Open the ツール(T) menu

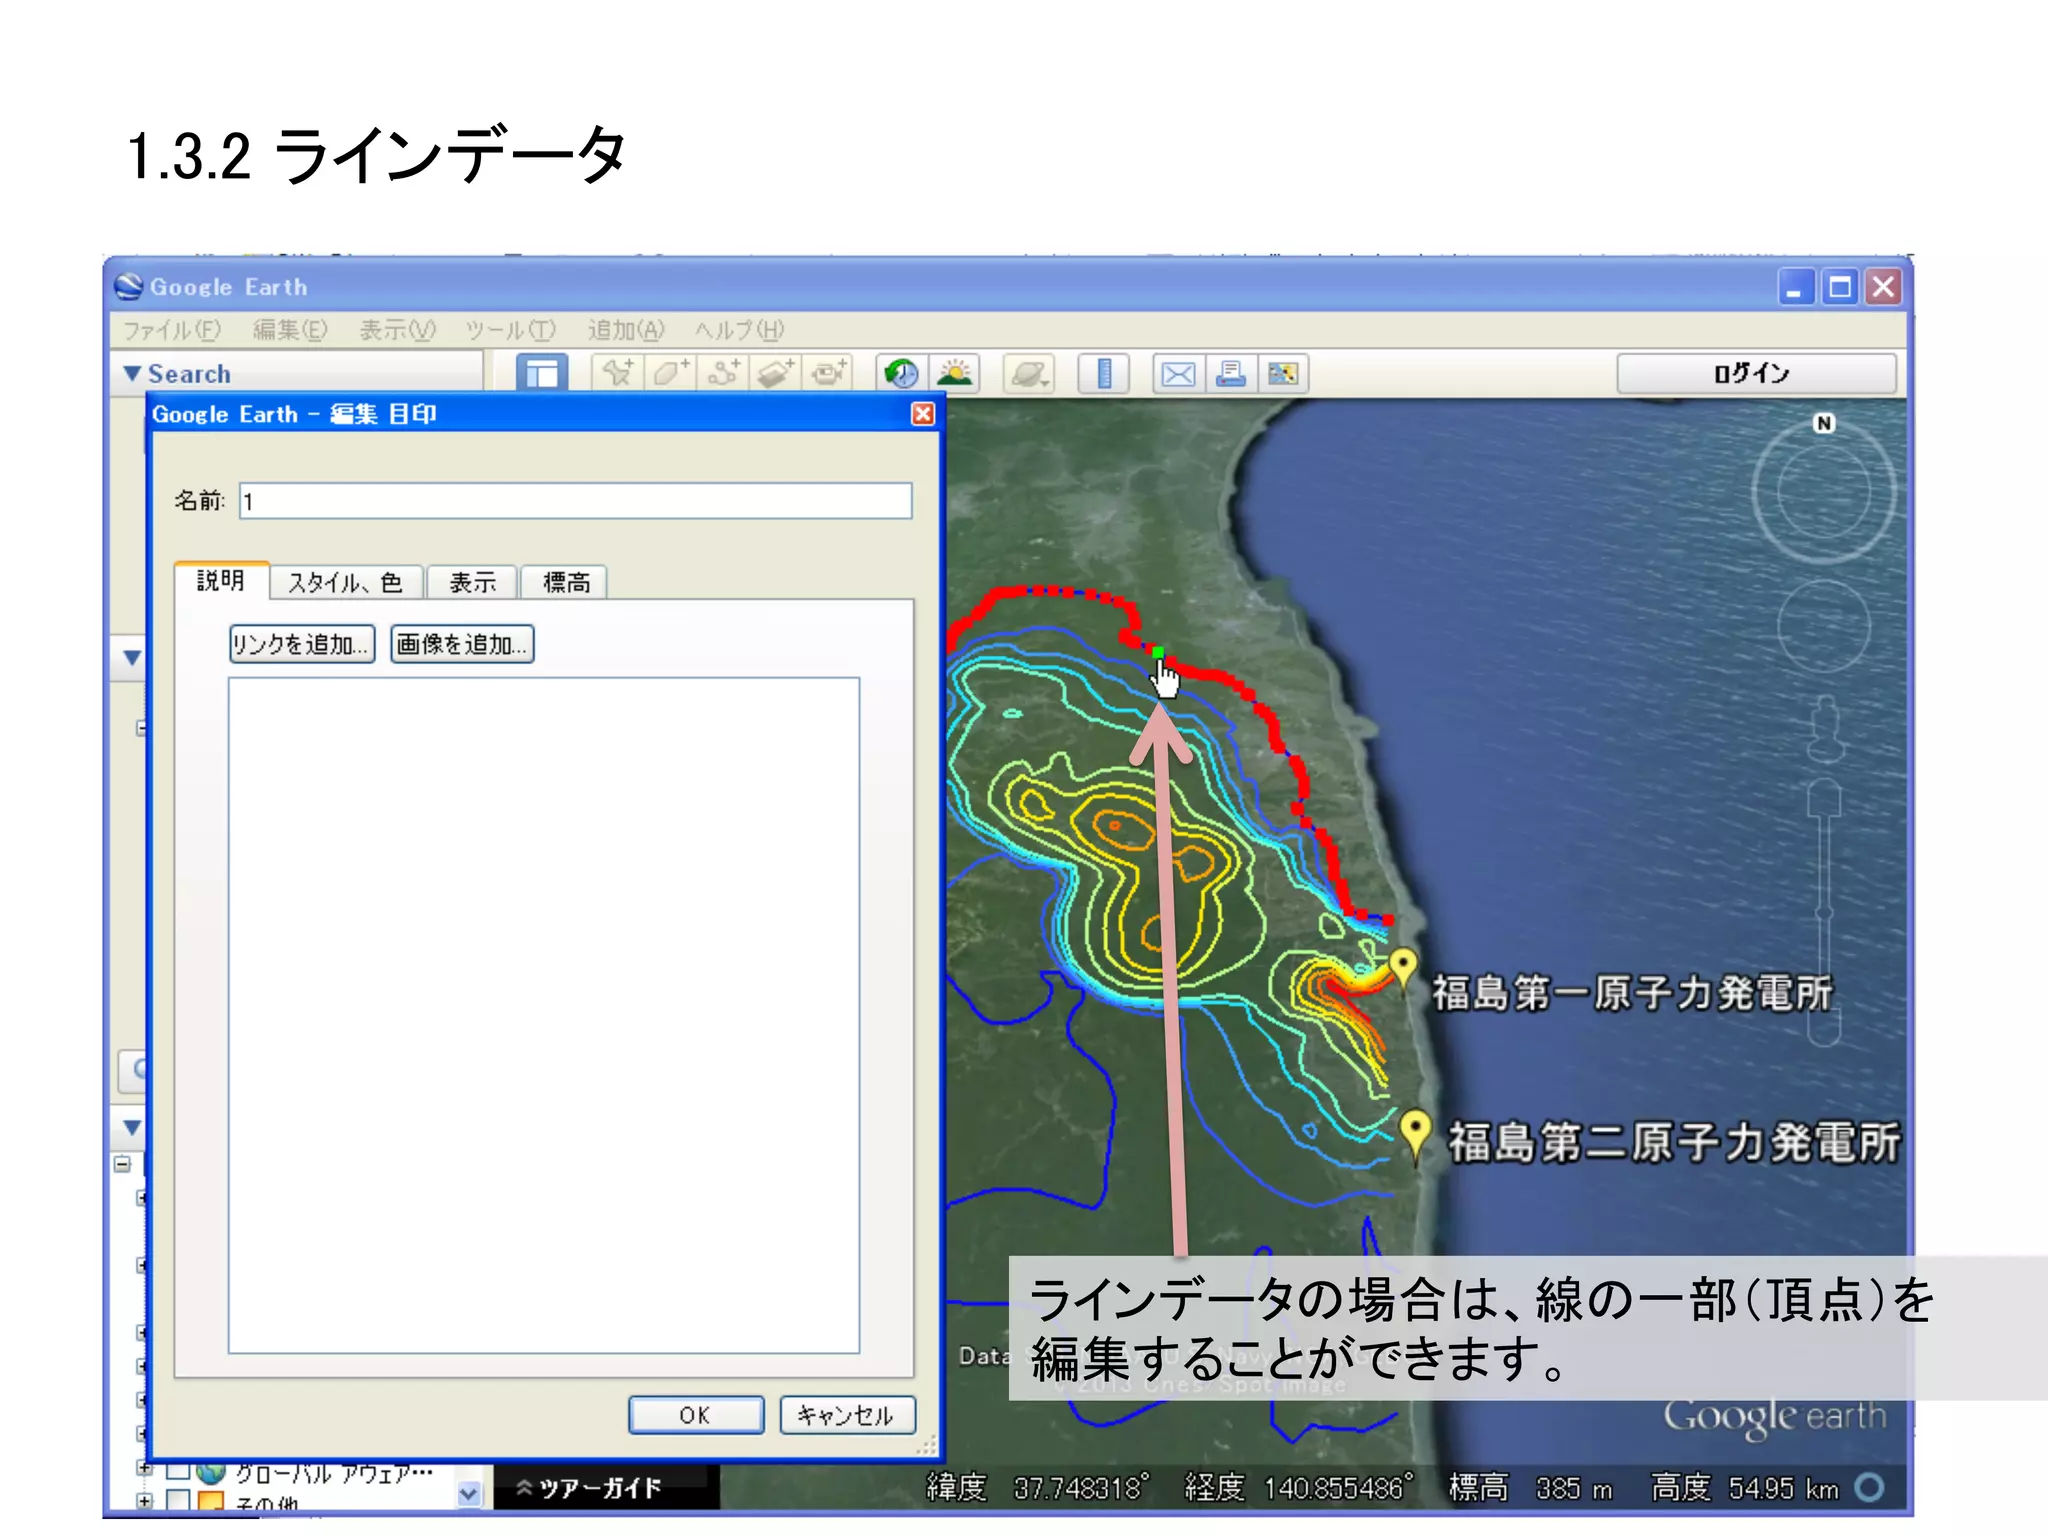[510, 330]
